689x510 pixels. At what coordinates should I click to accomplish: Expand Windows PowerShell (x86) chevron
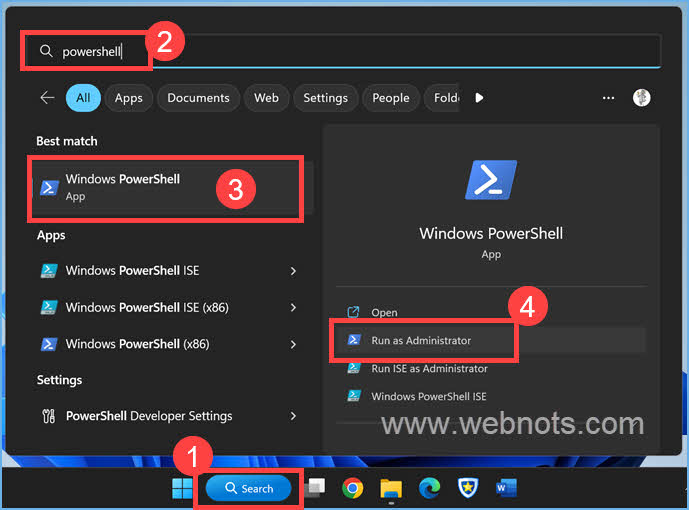[x=293, y=344]
